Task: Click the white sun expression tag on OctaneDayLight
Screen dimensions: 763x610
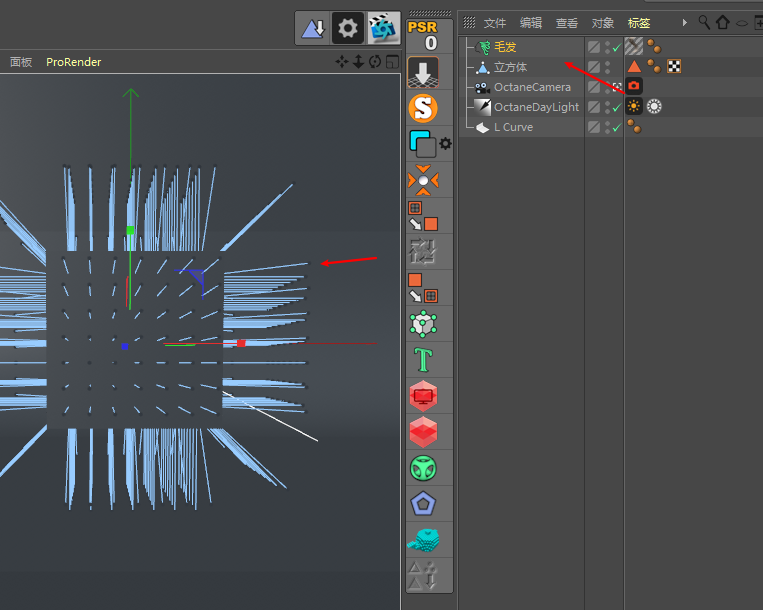Action: pyautogui.click(x=654, y=107)
